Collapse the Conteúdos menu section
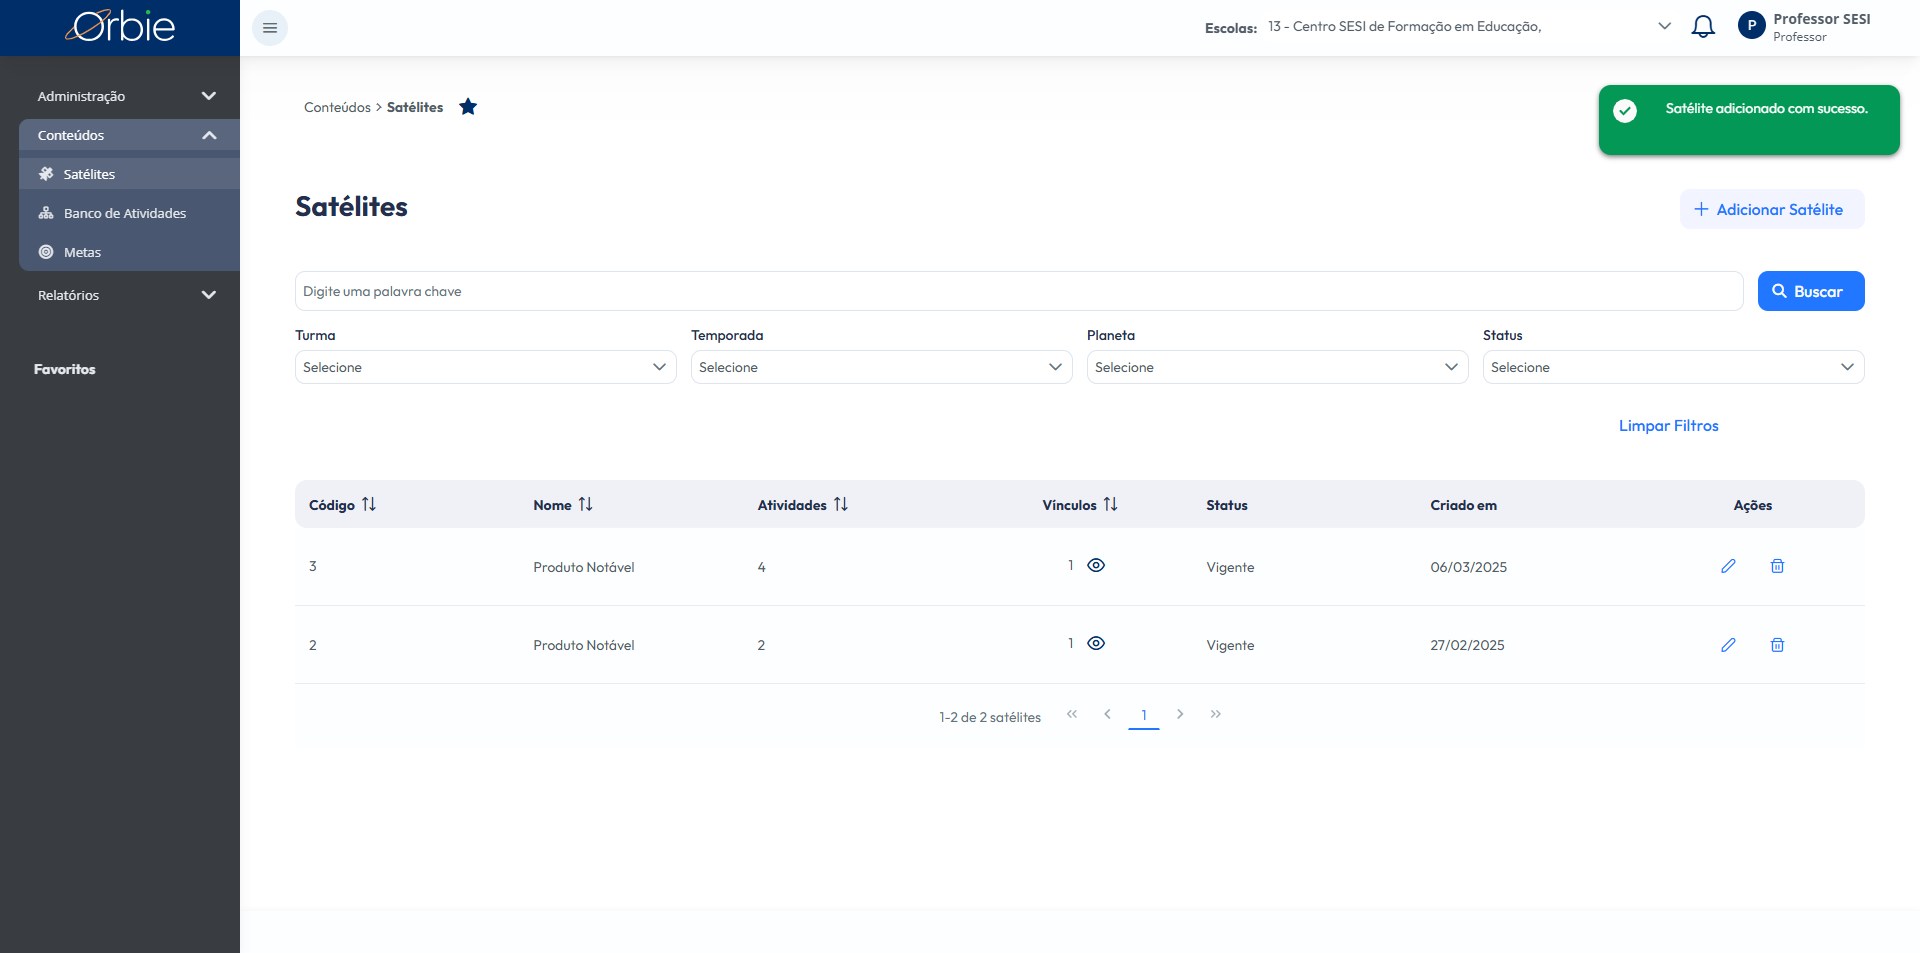This screenshot has height=953, width=1920. click(129, 135)
